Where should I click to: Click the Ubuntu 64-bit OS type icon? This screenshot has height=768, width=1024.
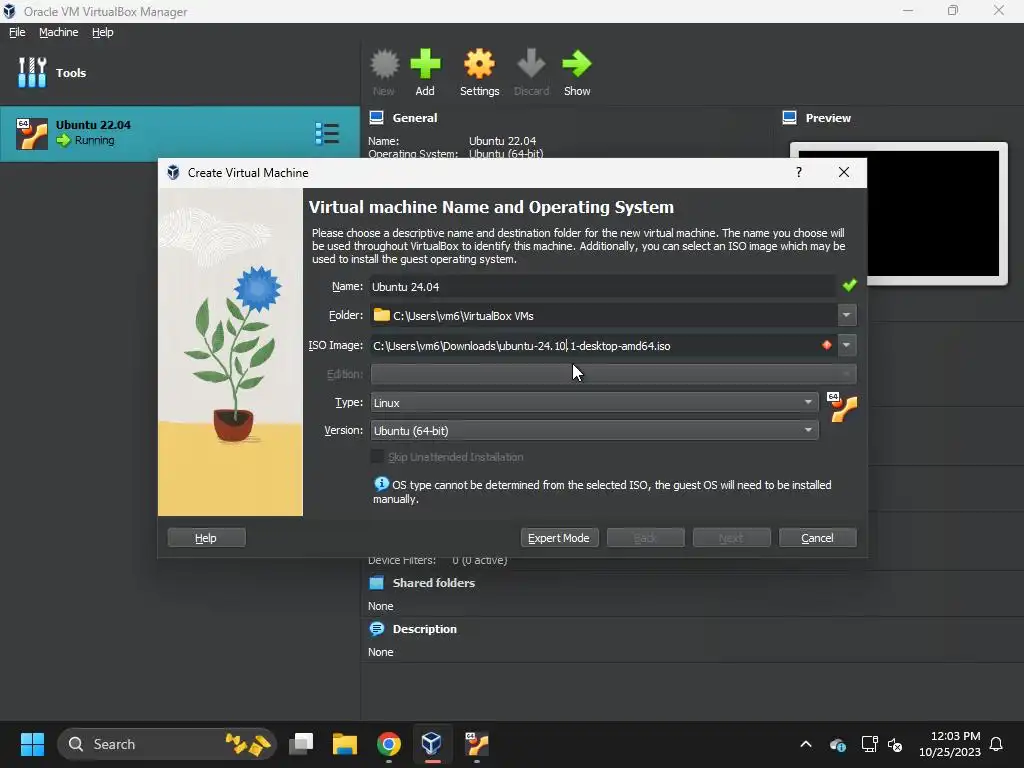pyautogui.click(x=842, y=408)
